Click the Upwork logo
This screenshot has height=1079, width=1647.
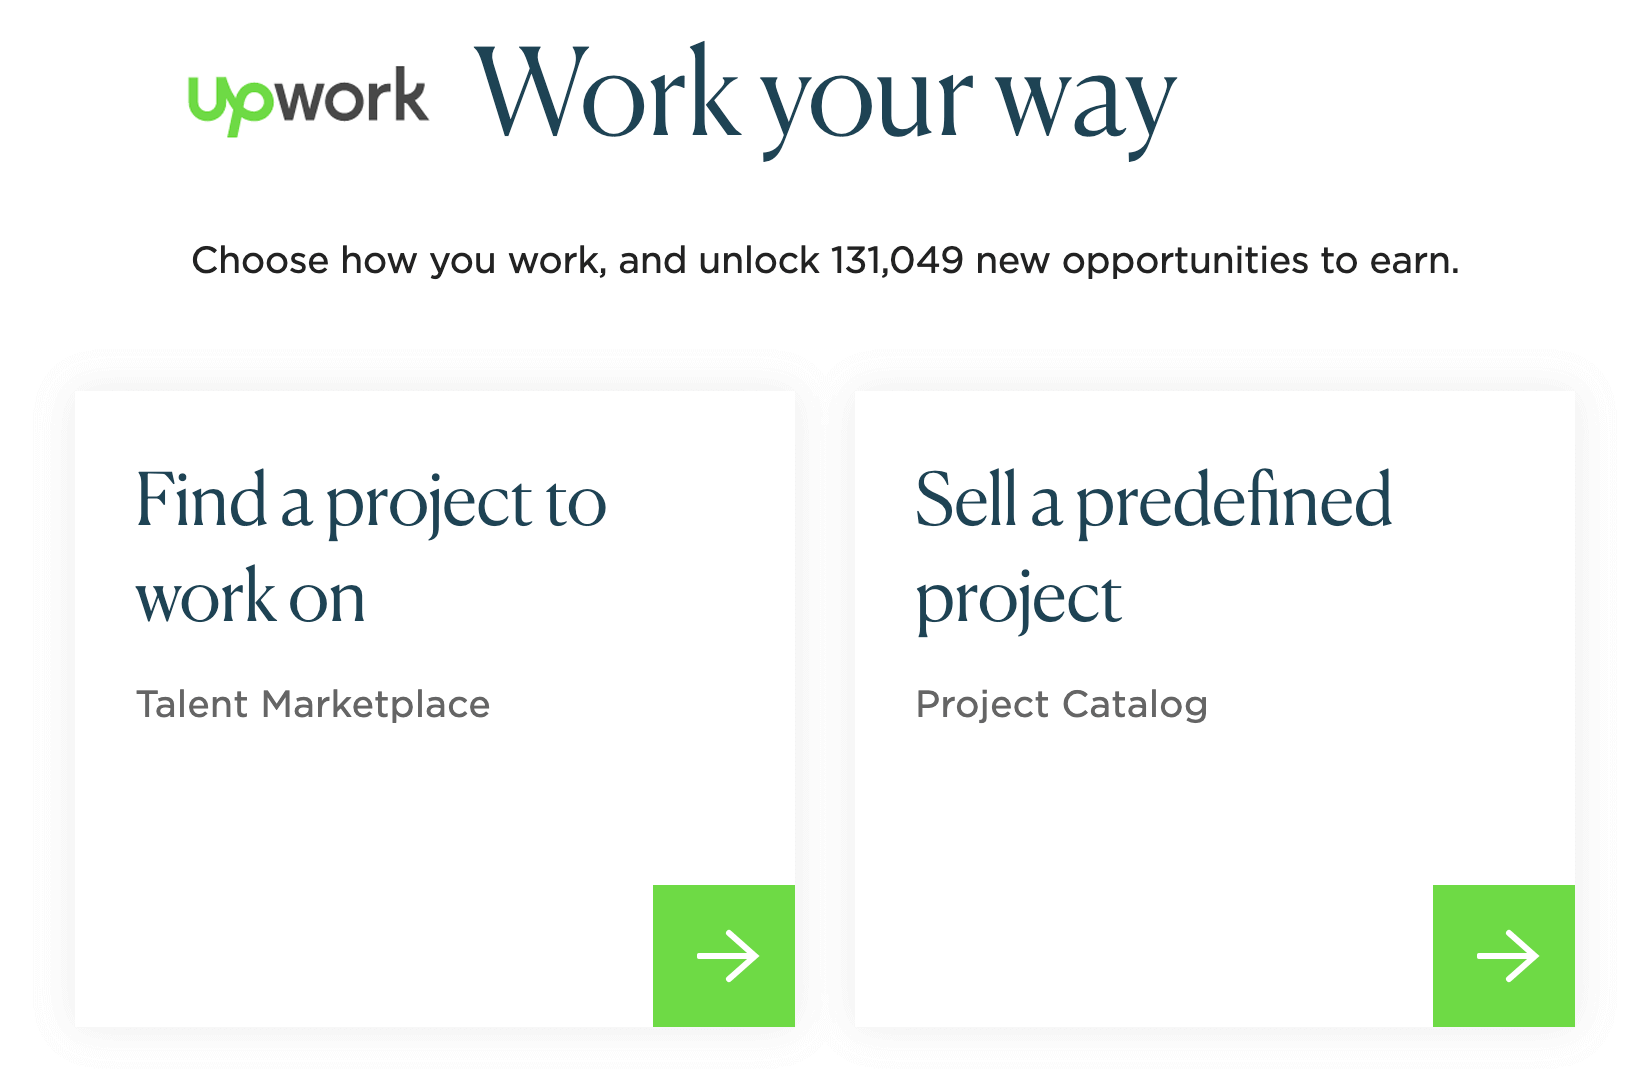(x=306, y=97)
